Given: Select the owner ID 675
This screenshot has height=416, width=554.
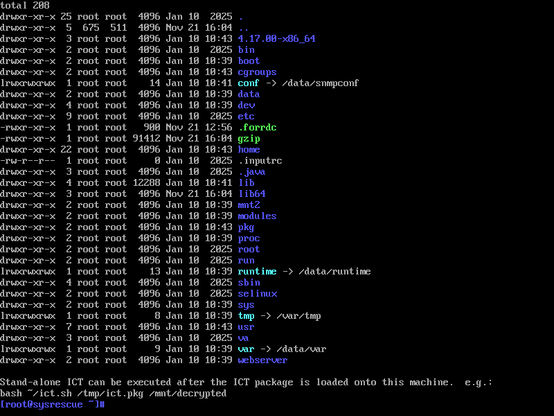Looking at the screenshot, I should [x=91, y=28].
